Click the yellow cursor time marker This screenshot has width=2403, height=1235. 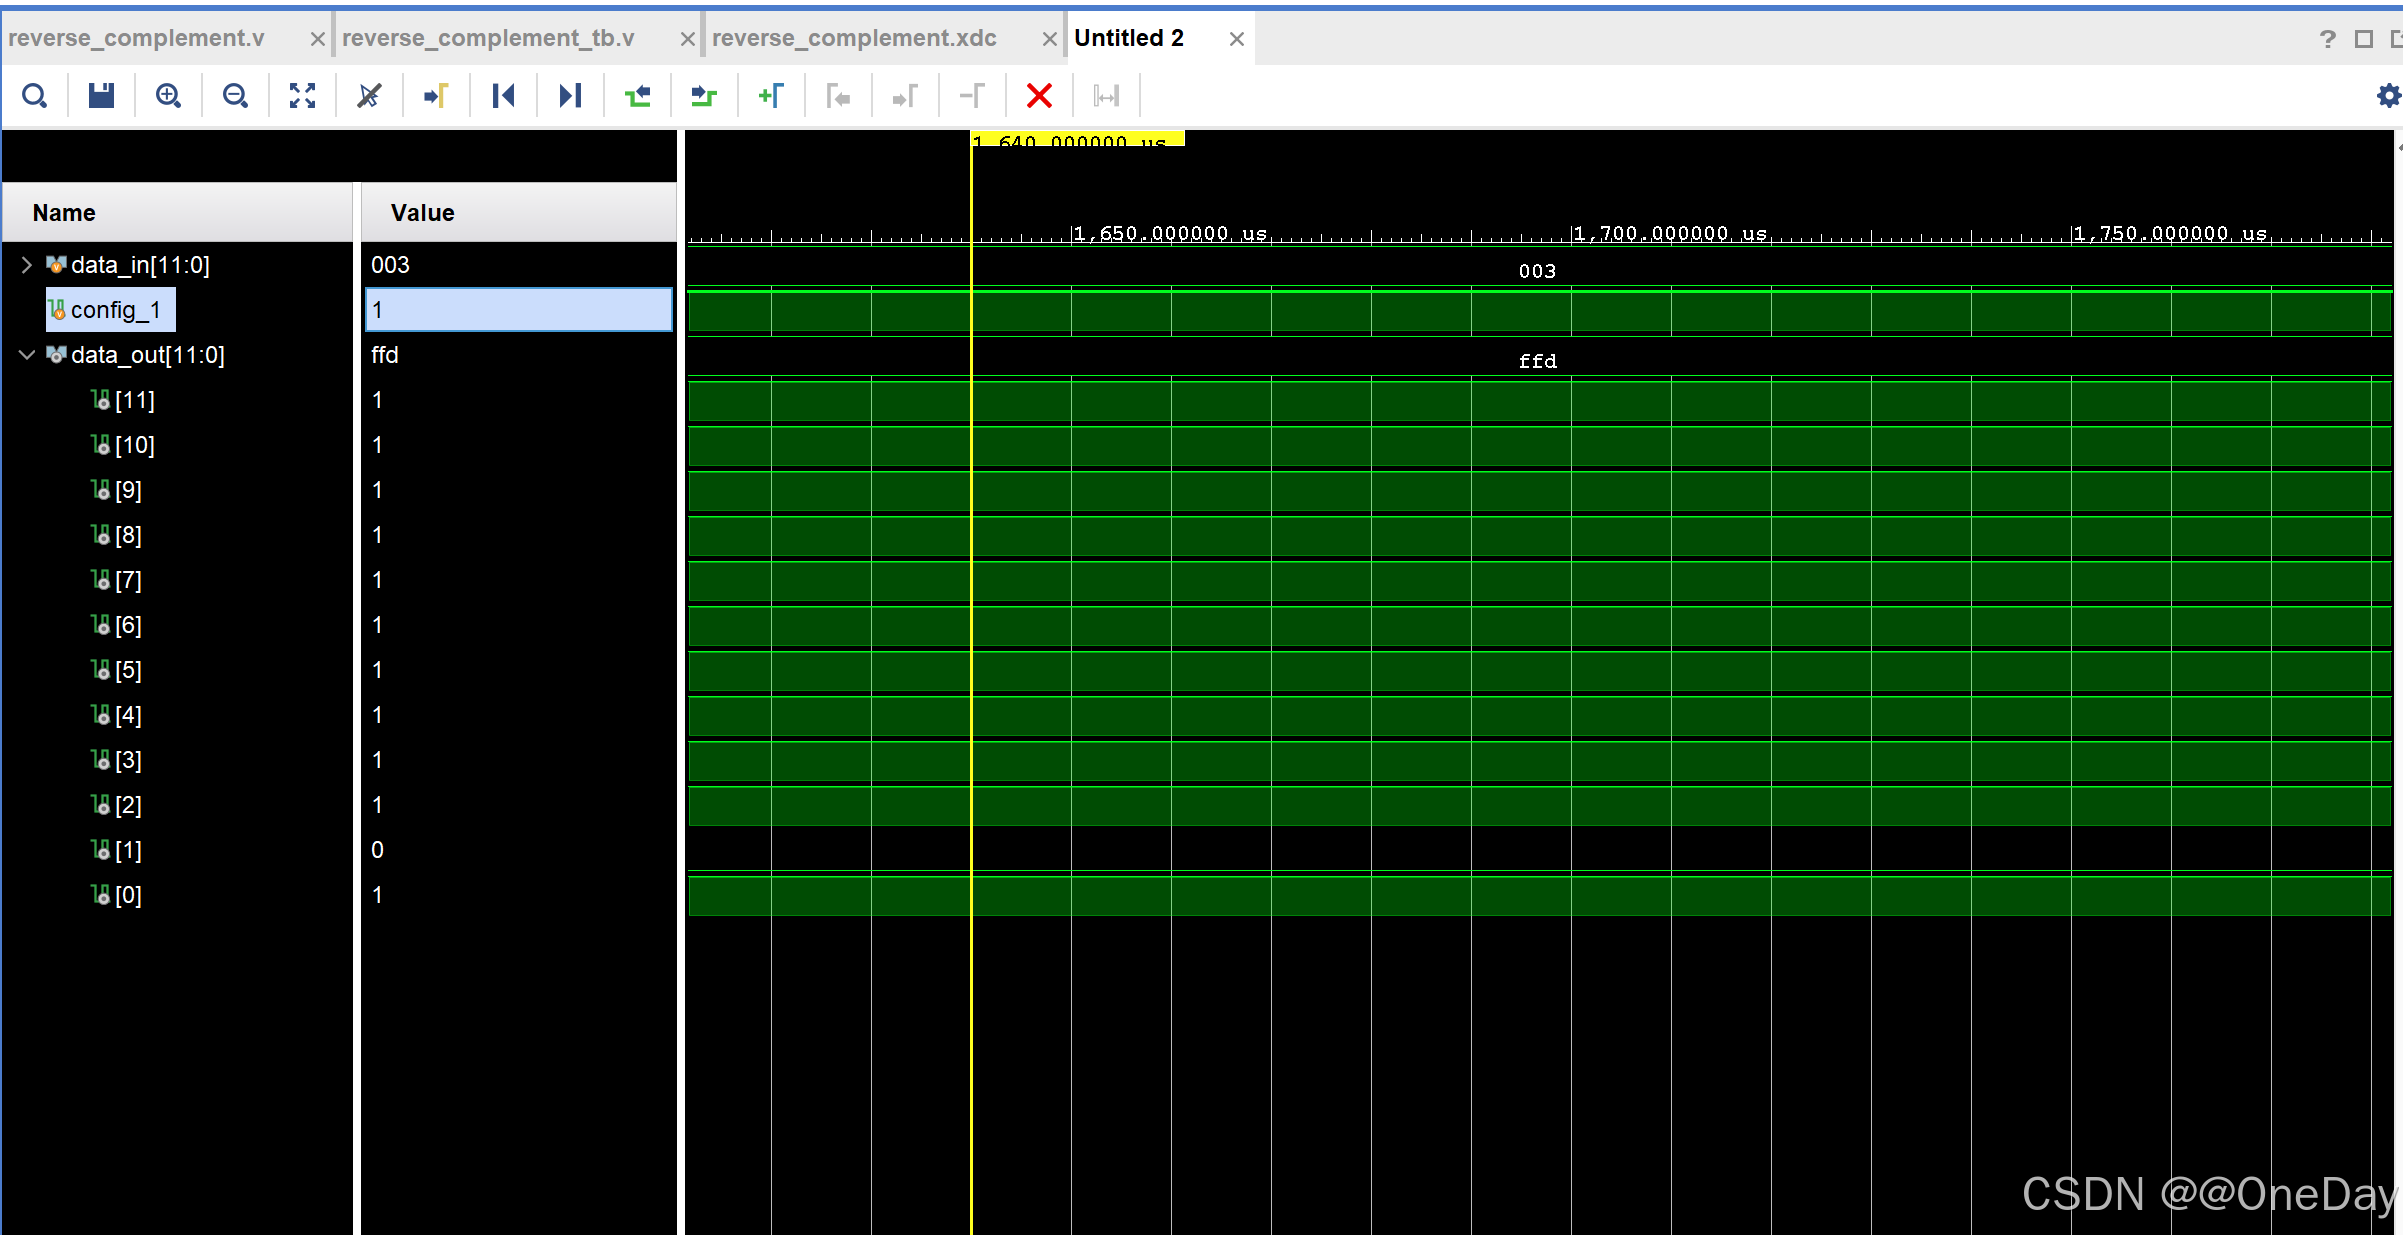(x=1077, y=140)
